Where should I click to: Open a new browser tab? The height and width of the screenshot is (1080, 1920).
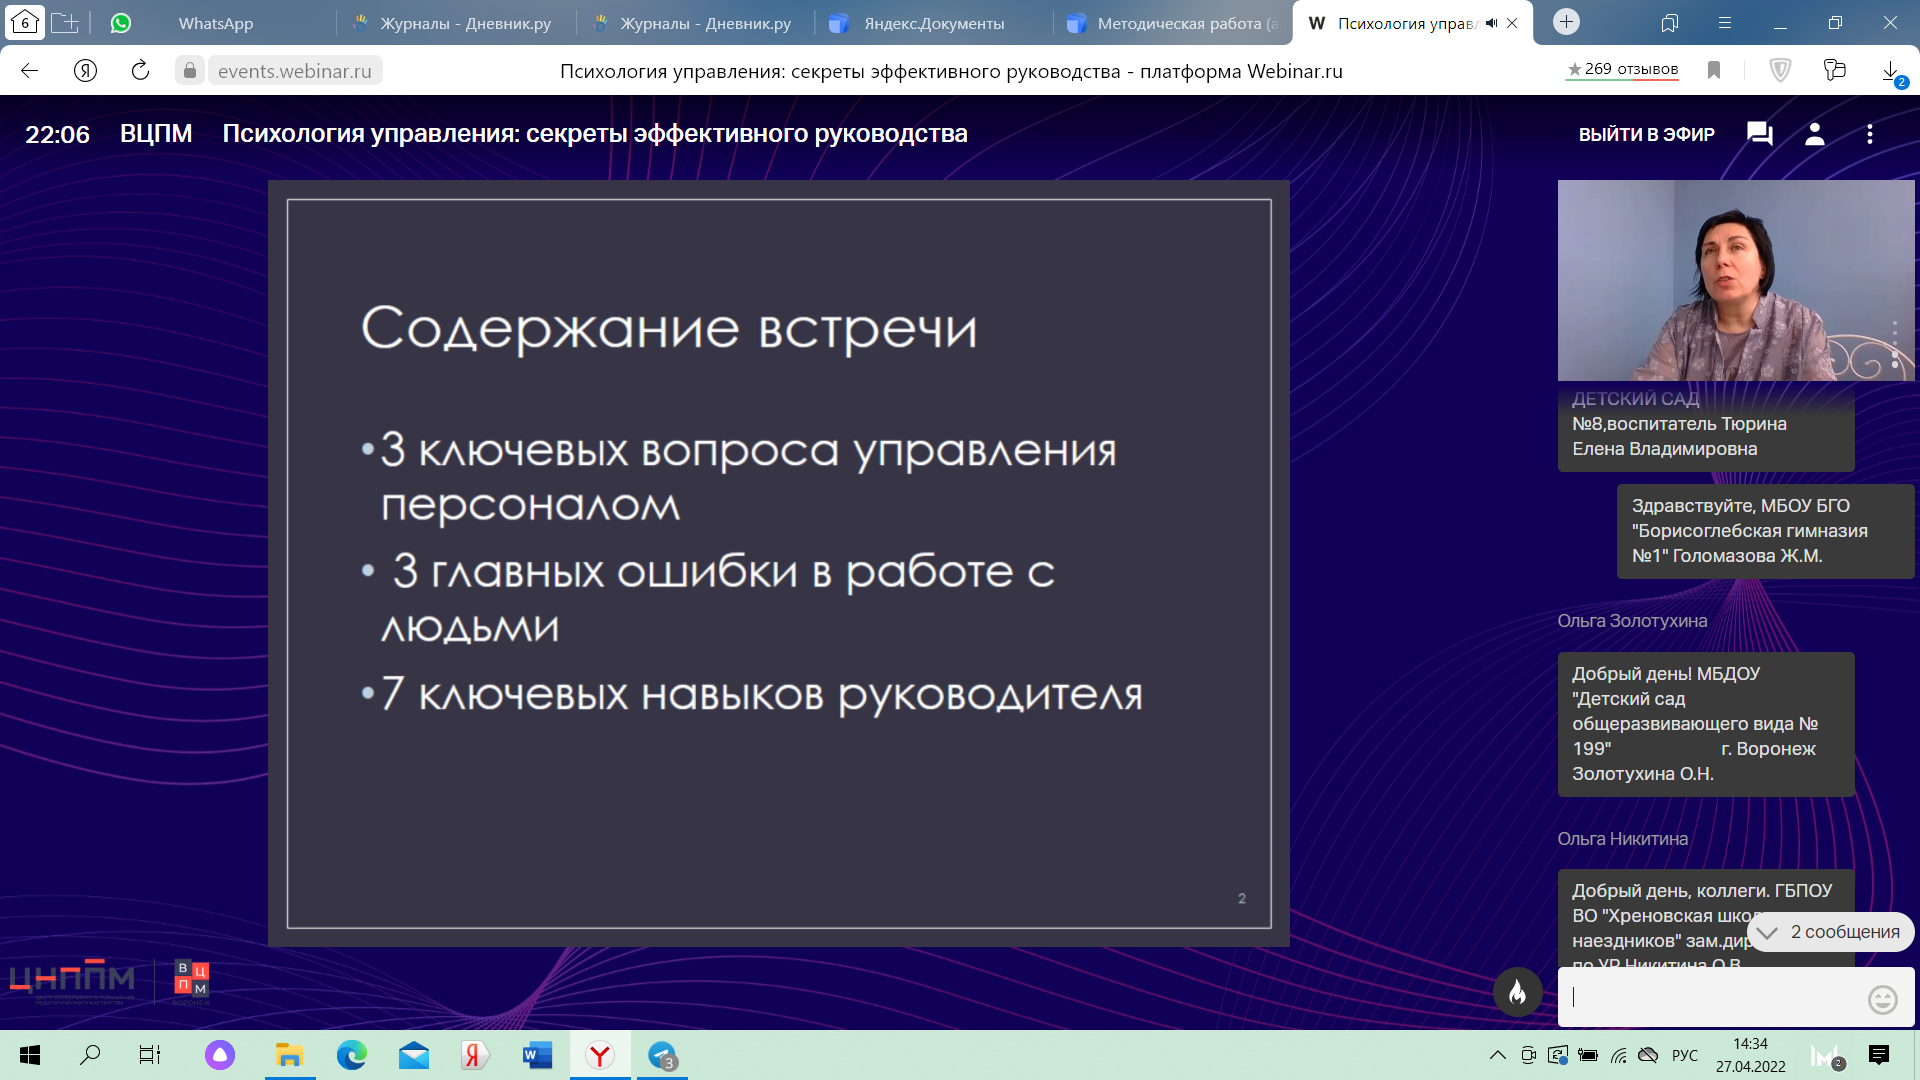(x=1566, y=22)
